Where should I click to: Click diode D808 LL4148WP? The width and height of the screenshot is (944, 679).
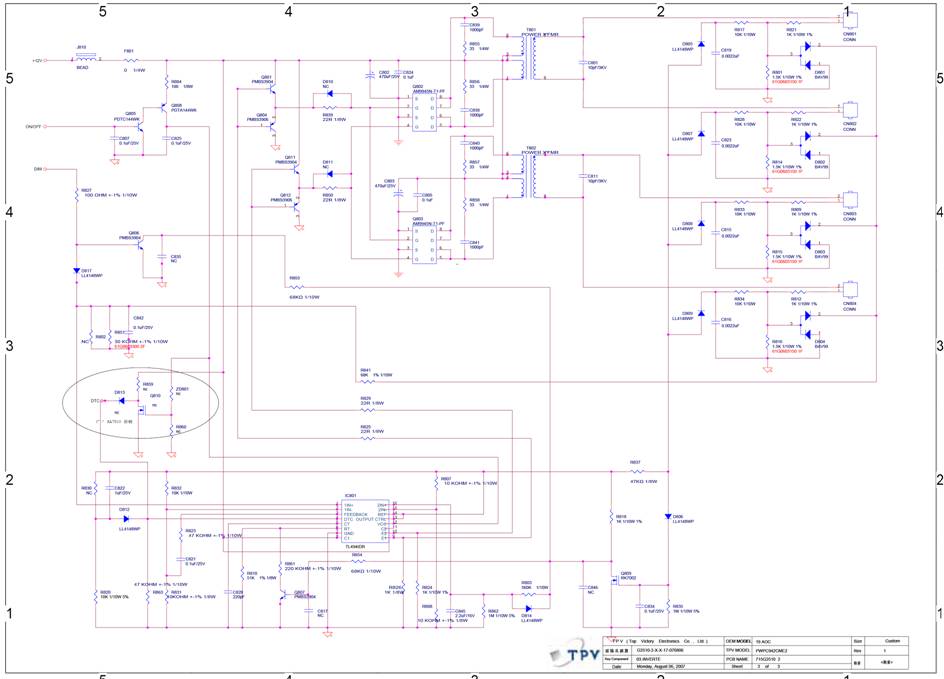[701, 224]
